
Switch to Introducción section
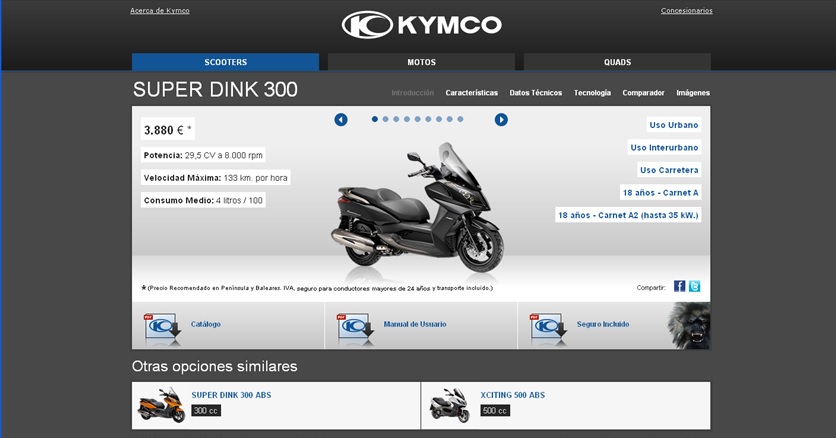[x=413, y=93]
